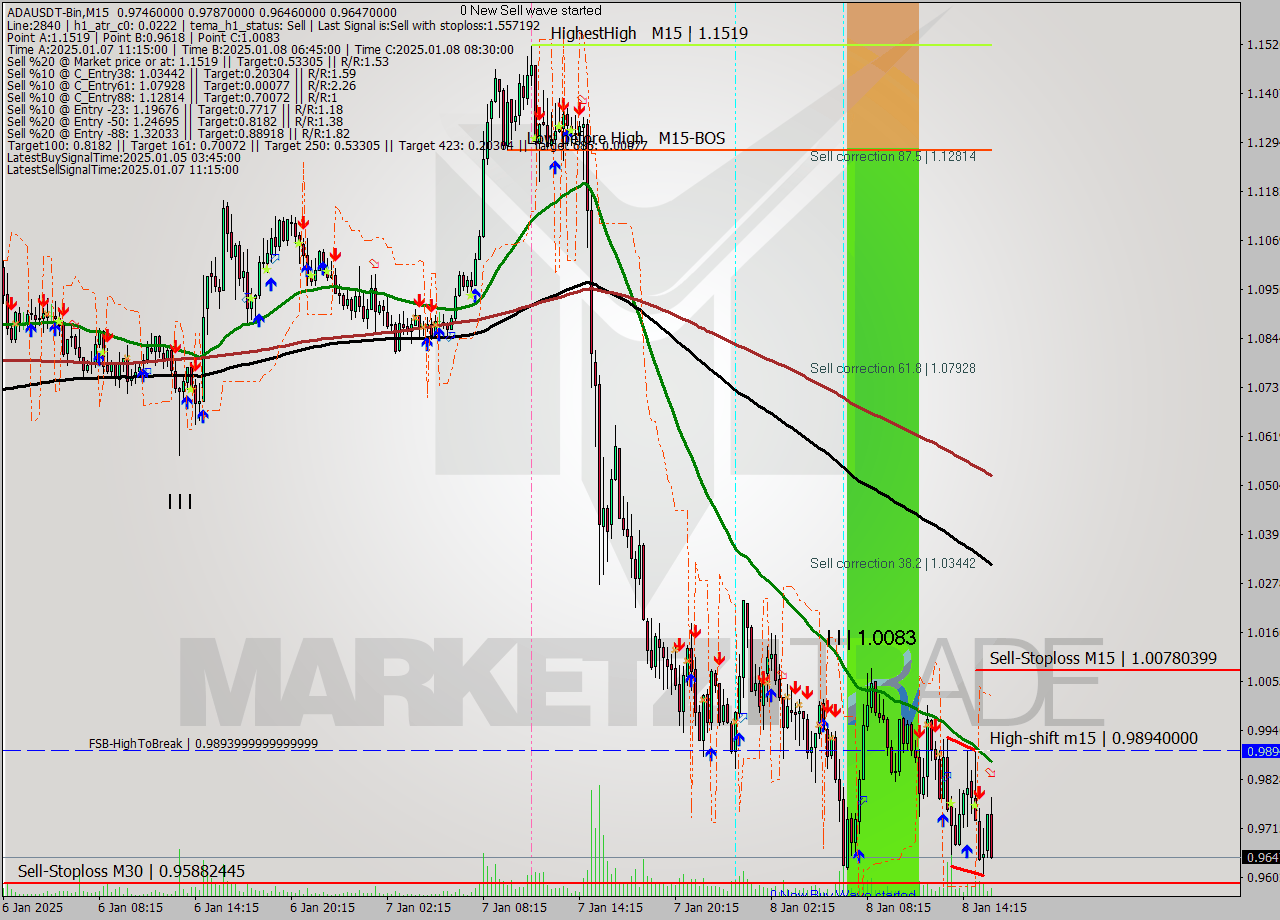Click the blue 0.989 price tag on axis
Image resolution: width=1280 pixels, height=920 pixels.
point(1260,750)
